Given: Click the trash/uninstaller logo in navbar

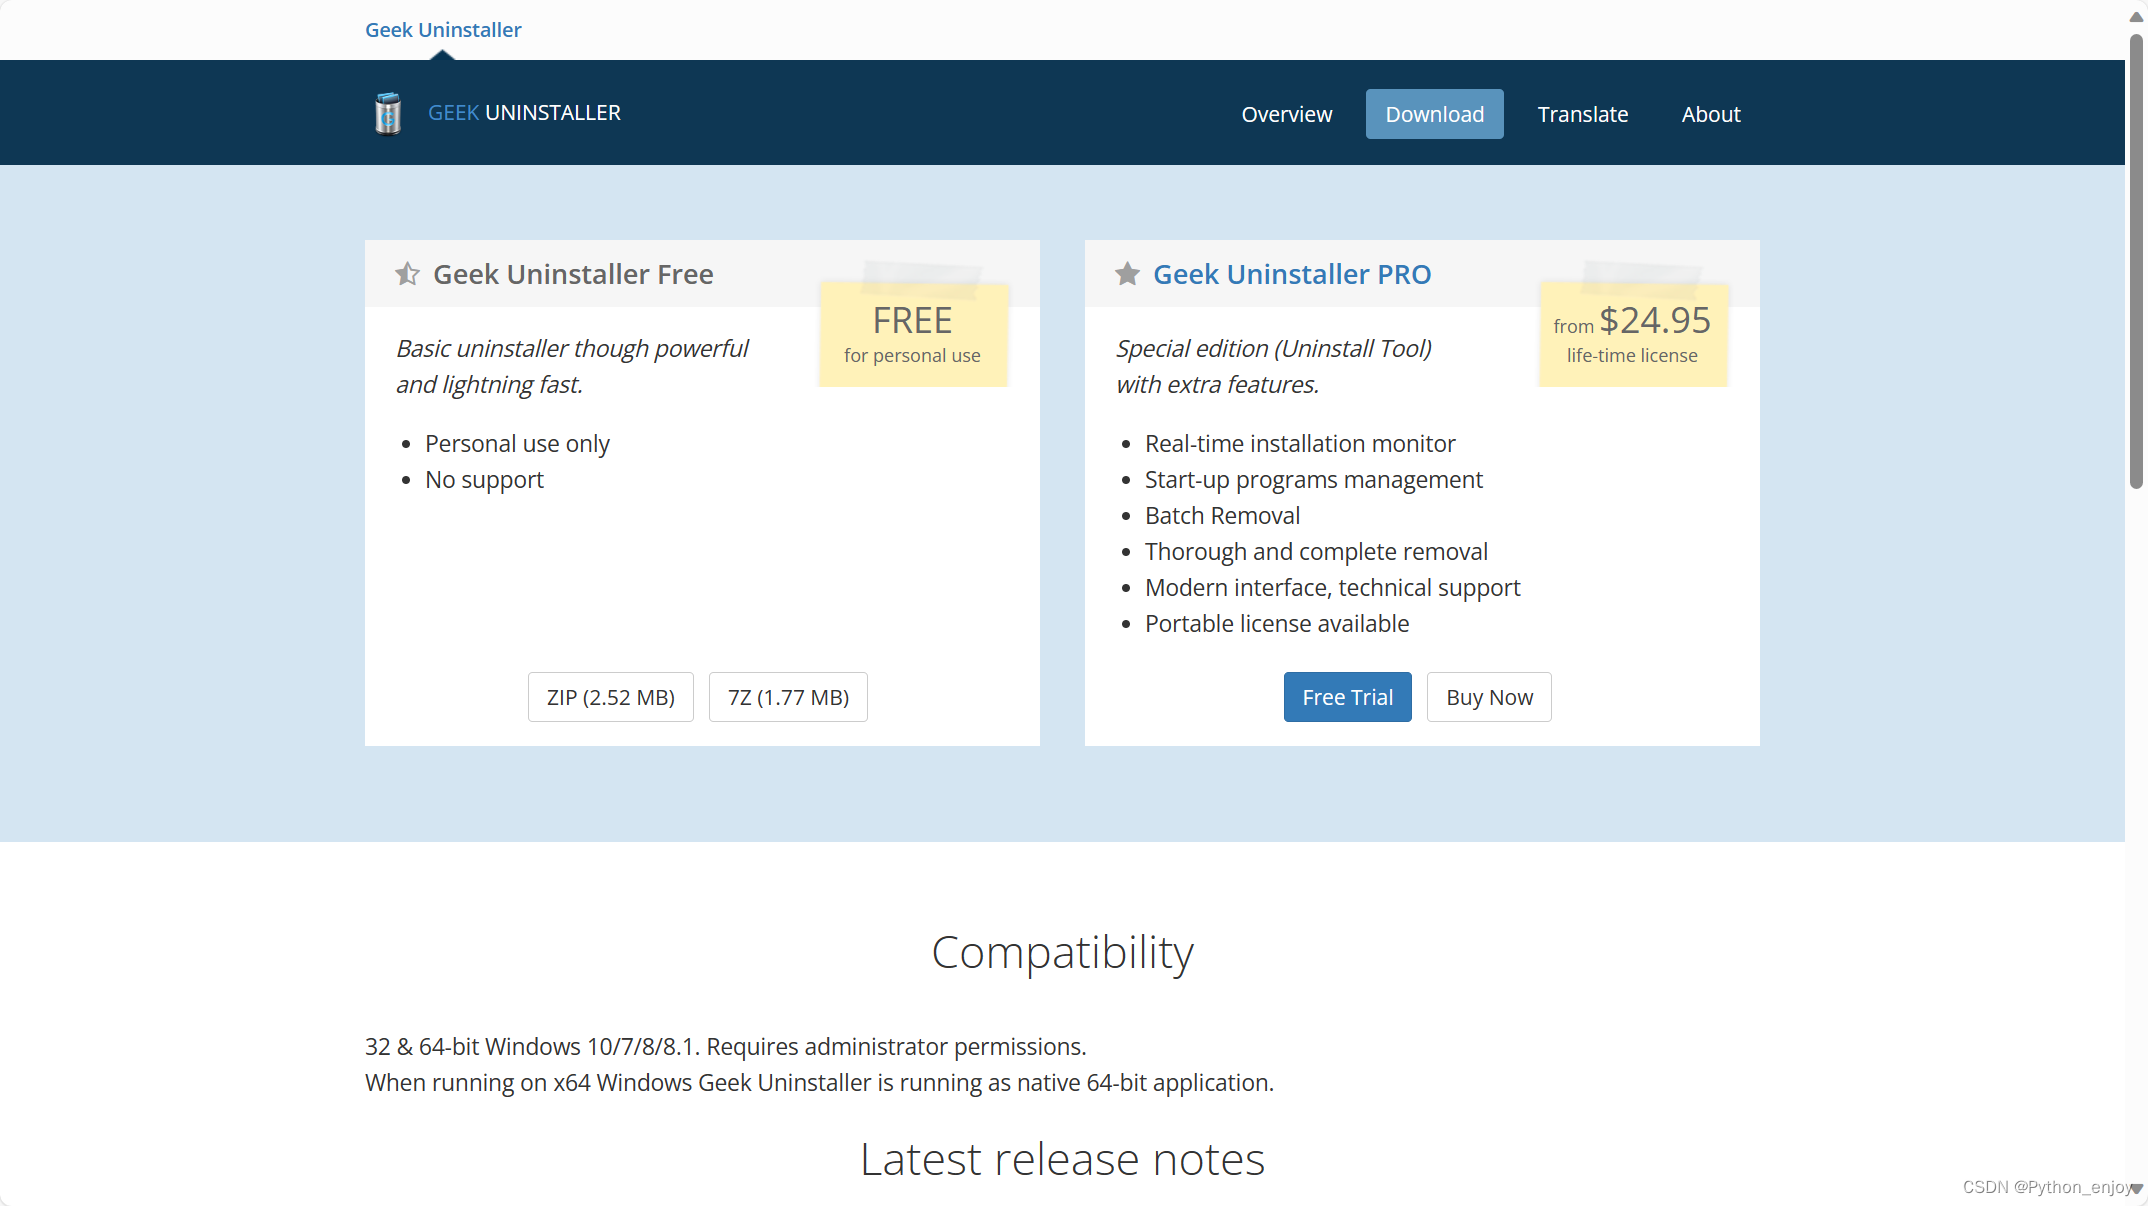Looking at the screenshot, I should 387,114.
